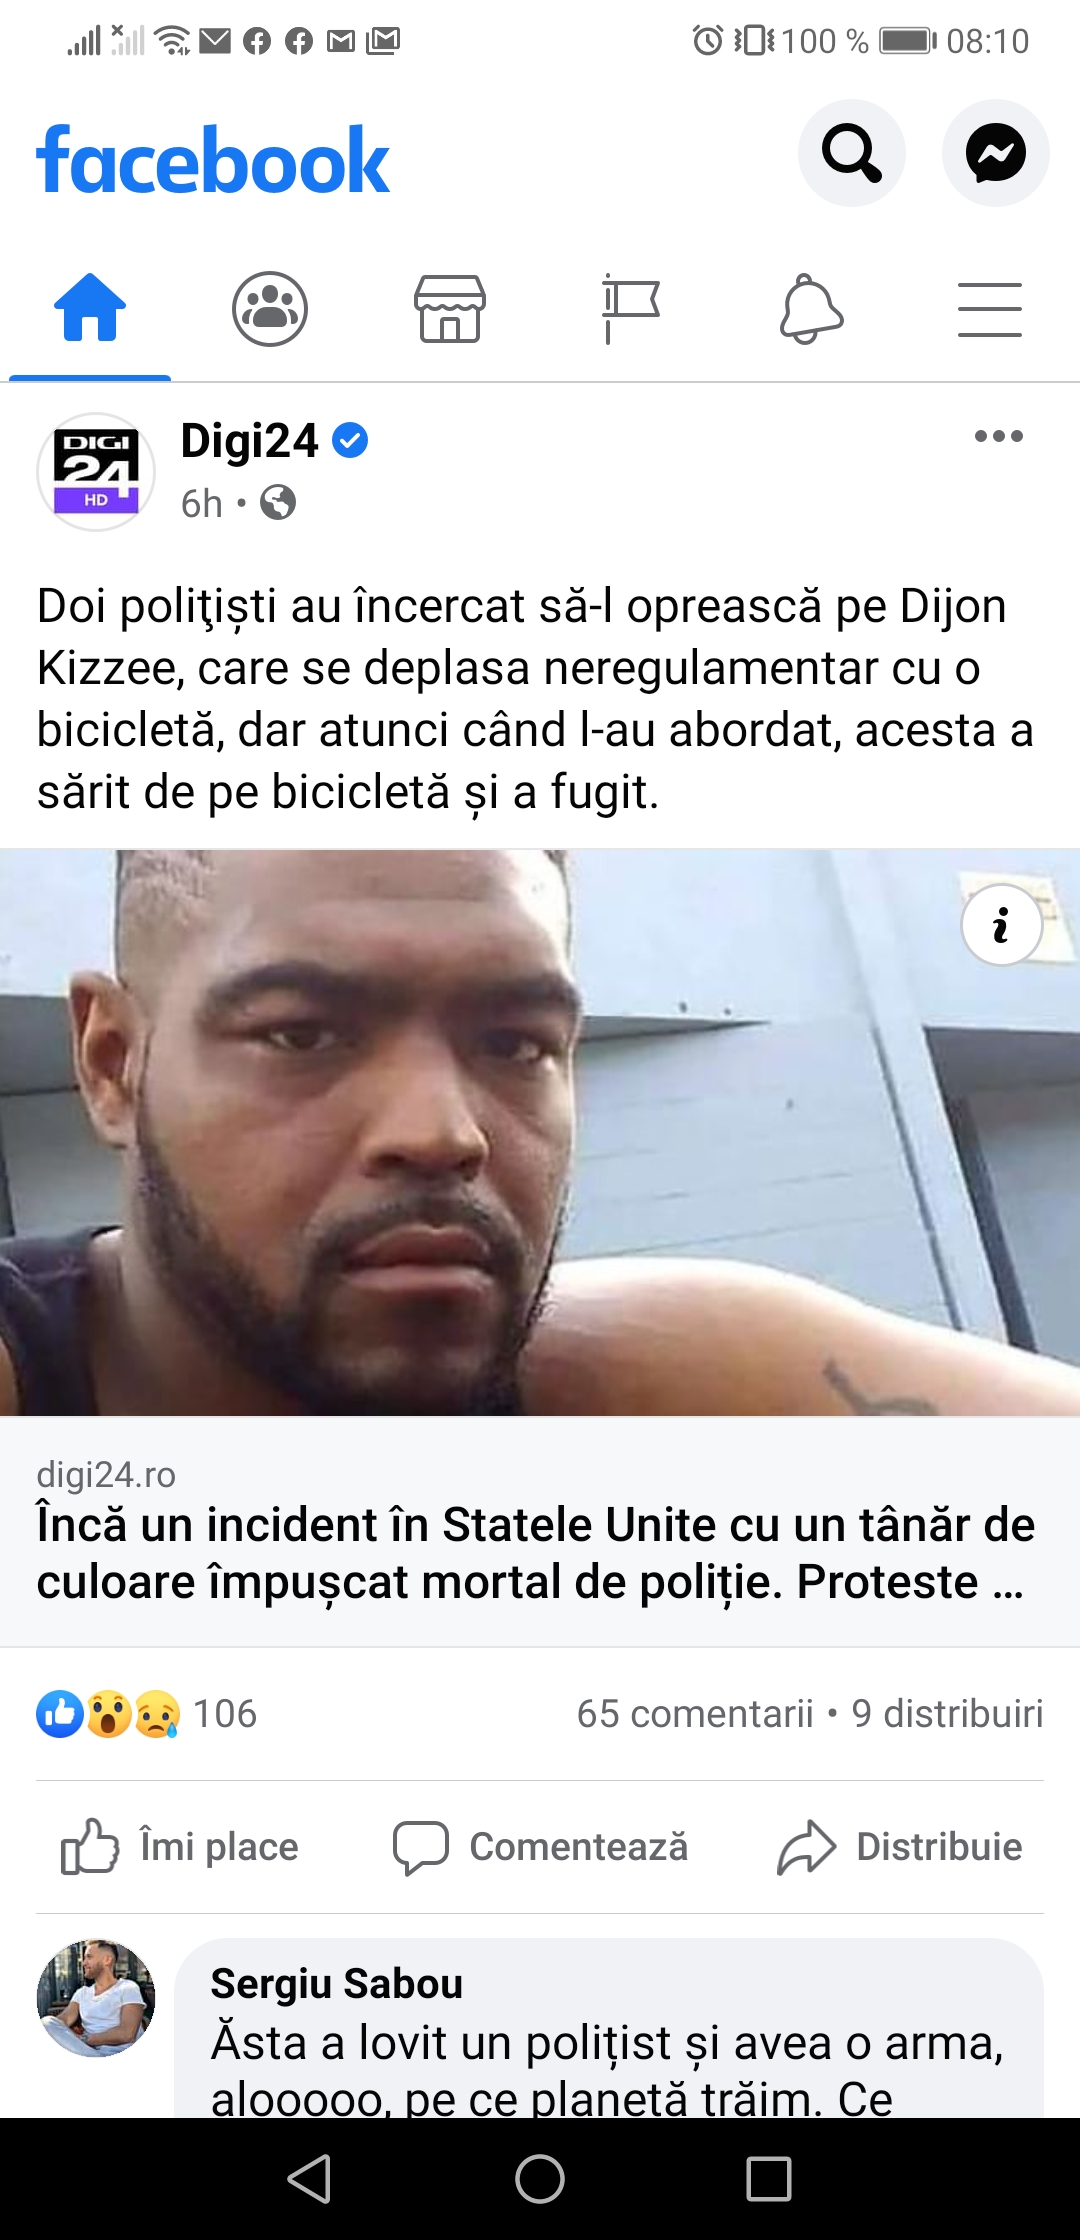Open Marketplace storefront icon
Image resolution: width=1080 pixels, height=2240 pixels.
pos(450,308)
